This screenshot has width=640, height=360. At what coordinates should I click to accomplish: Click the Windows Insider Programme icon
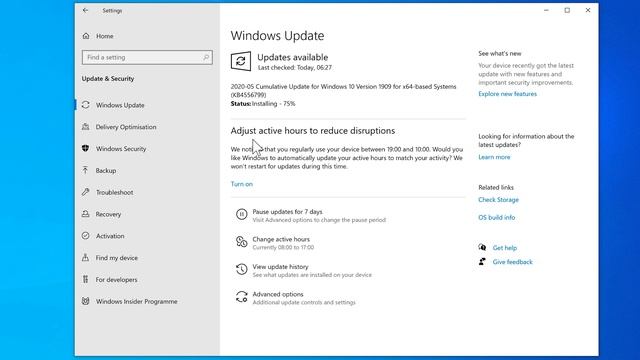pos(85,301)
